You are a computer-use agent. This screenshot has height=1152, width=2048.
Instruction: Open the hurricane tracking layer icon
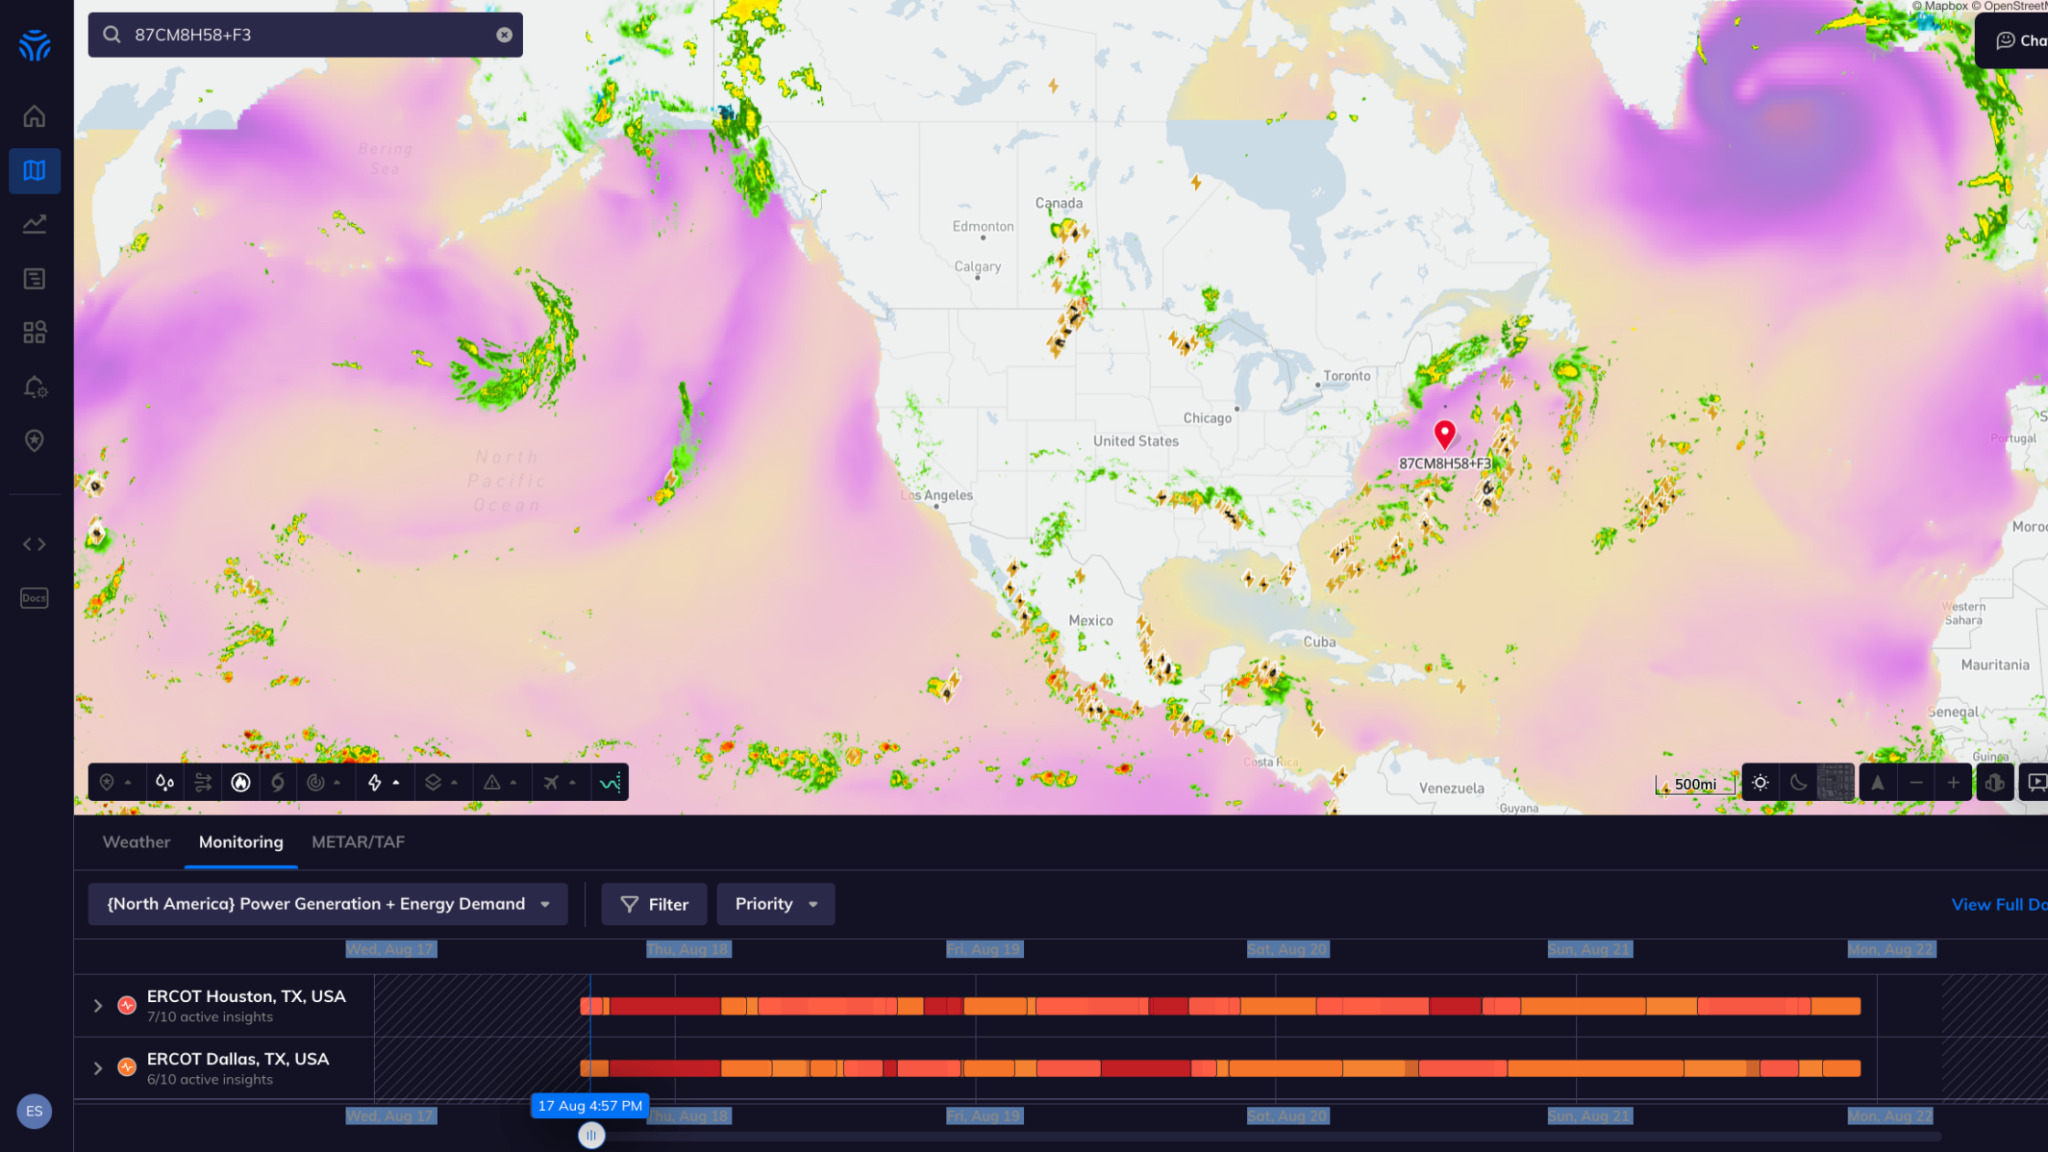point(278,783)
